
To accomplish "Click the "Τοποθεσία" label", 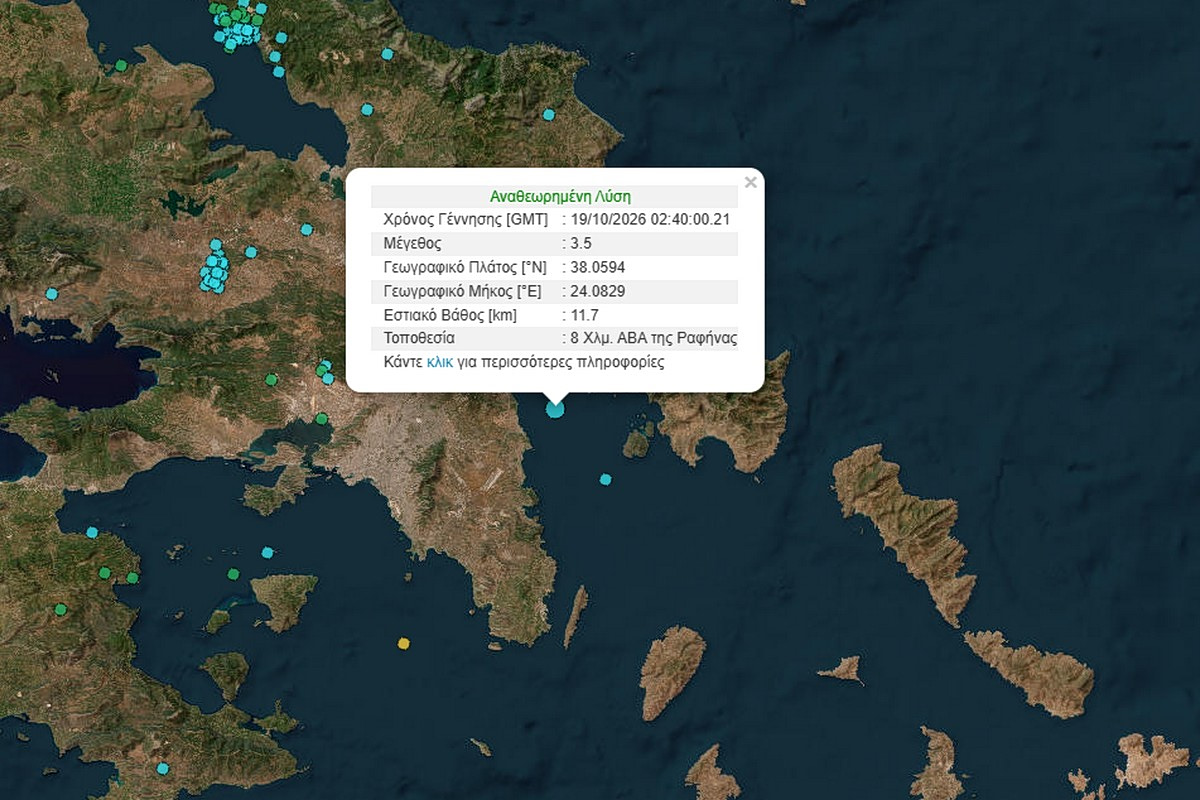I will coord(419,338).
